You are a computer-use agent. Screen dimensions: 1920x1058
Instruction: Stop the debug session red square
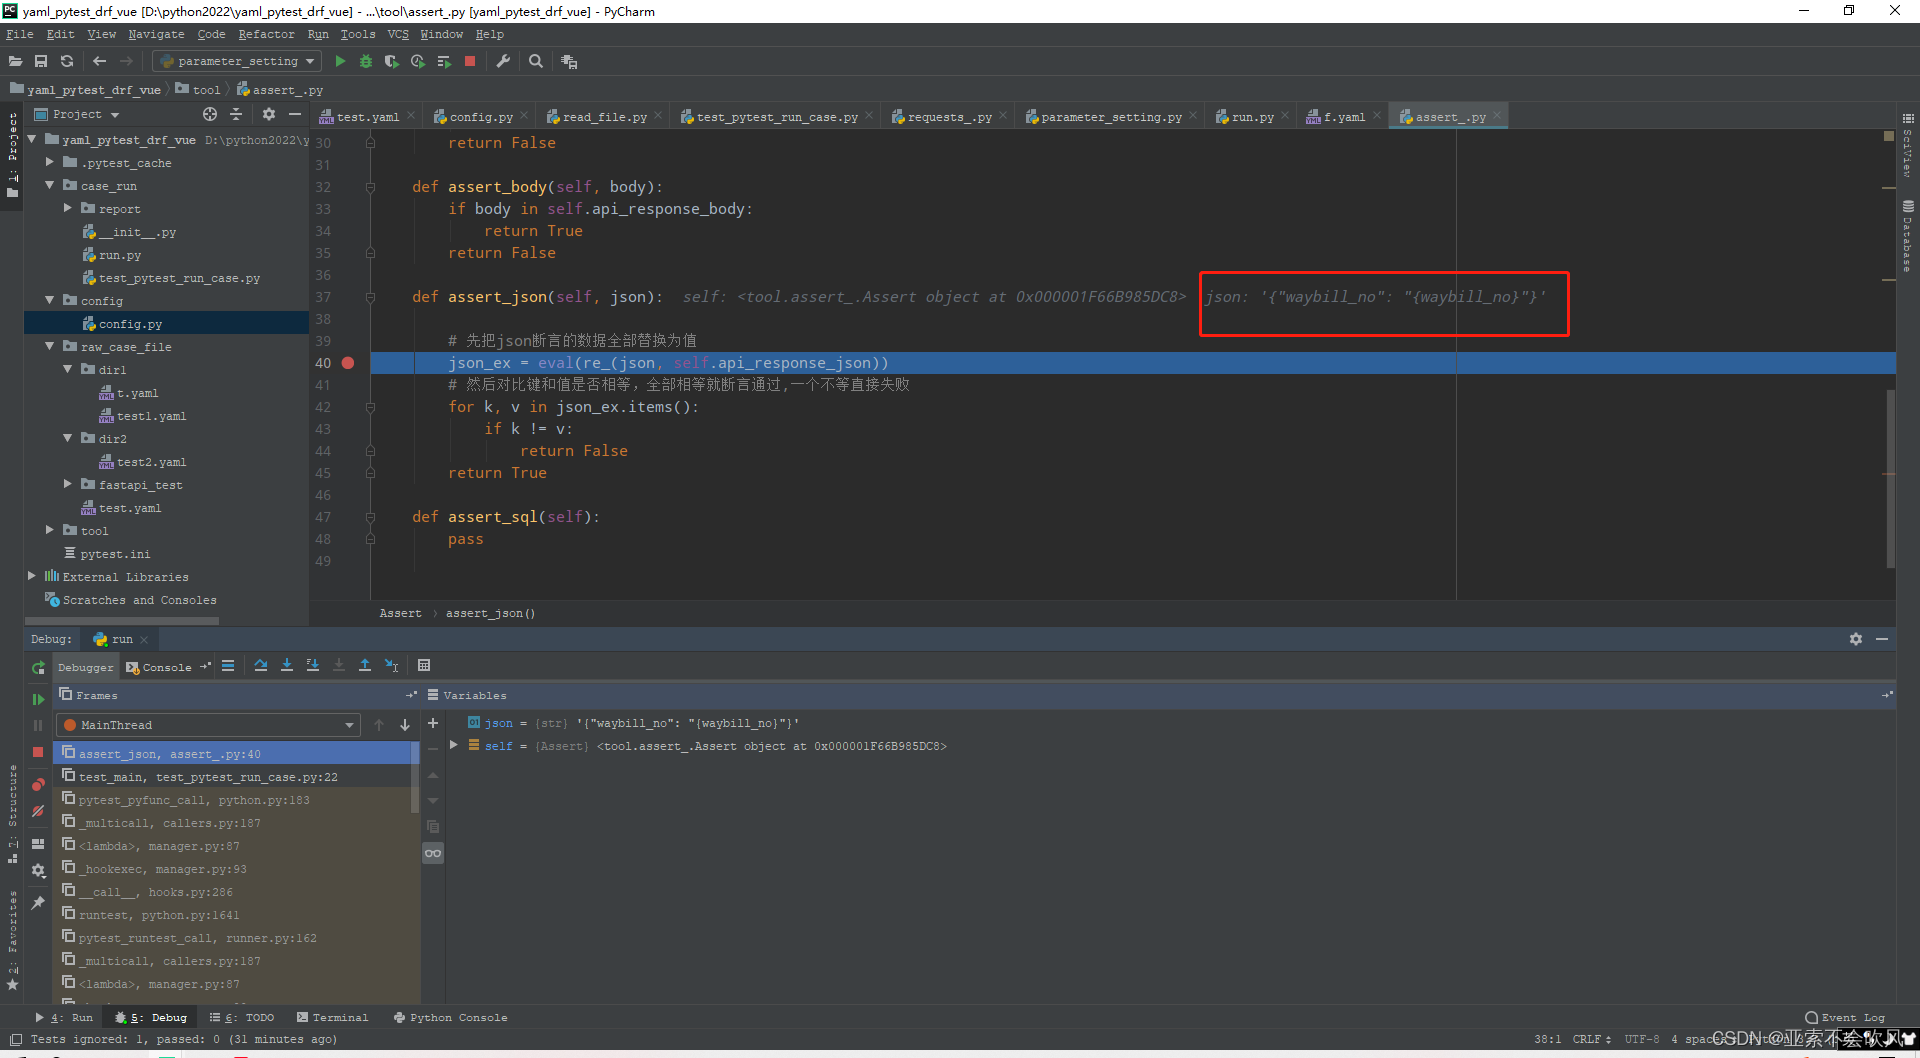click(x=38, y=752)
